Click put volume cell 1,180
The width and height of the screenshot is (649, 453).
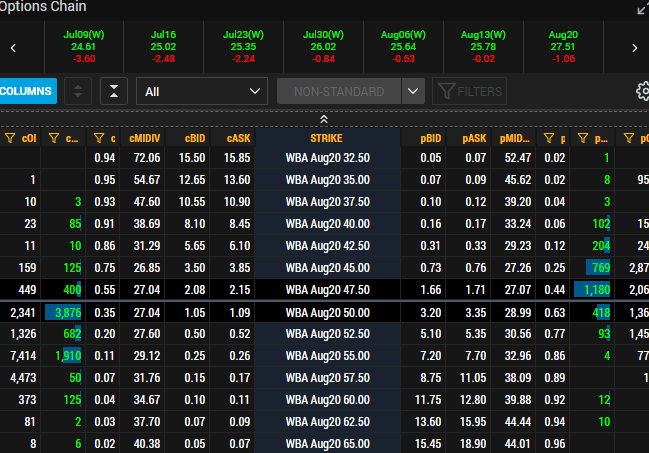[x=592, y=289]
